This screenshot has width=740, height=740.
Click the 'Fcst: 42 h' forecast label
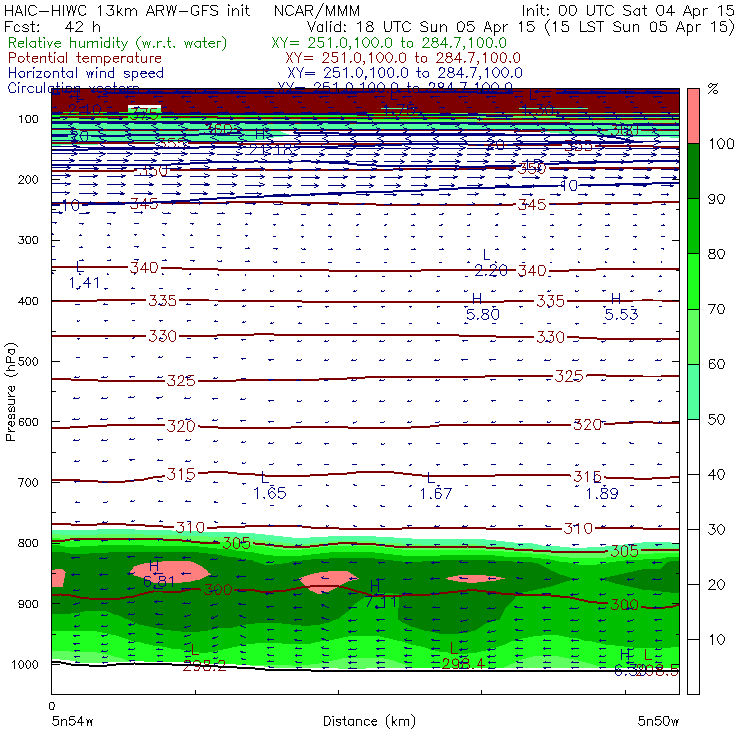(52, 27)
